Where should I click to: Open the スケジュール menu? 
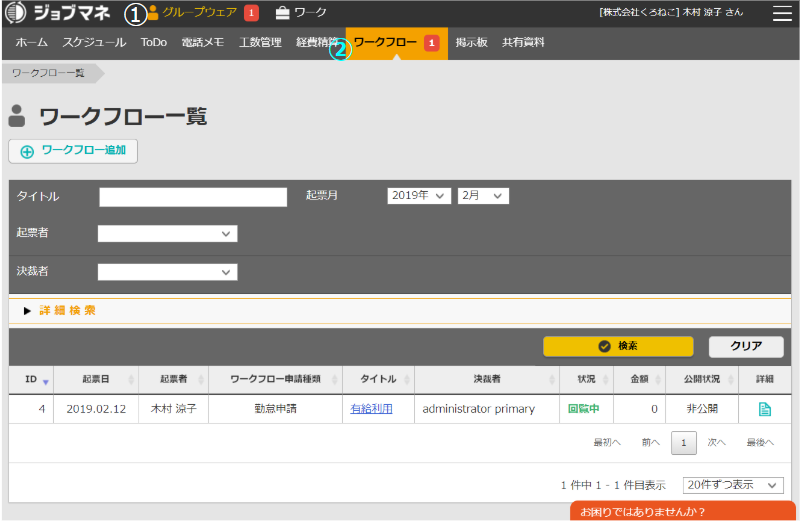click(95, 43)
